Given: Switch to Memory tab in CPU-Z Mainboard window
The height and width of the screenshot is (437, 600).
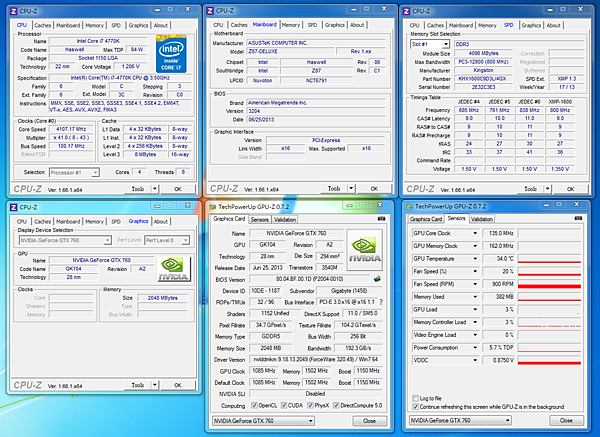Looking at the screenshot, I should pyautogui.click(x=291, y=25).
